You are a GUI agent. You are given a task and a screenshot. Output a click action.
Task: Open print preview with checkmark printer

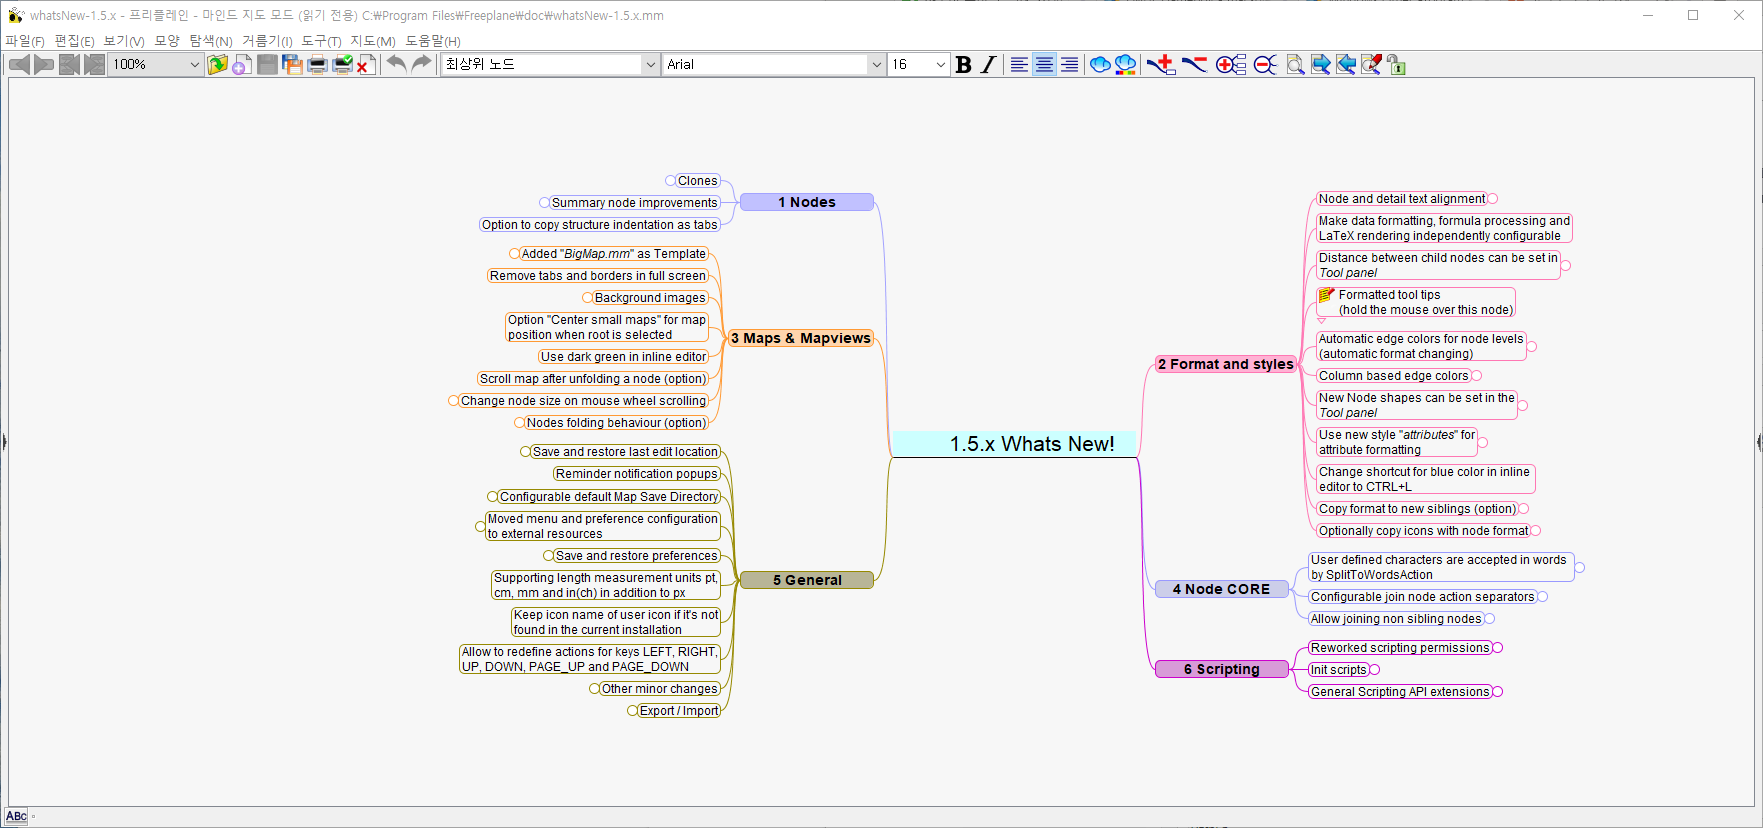(x=342, y=64)
